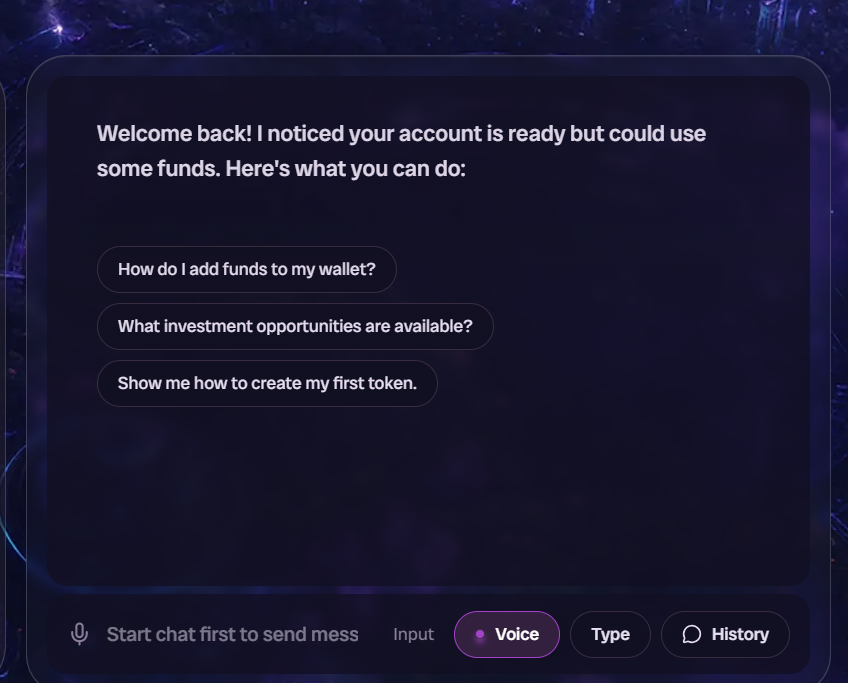Click the microphone icon beside the message box
The height and width of the screenshot is (683, 848).
(x=80, y=634)
